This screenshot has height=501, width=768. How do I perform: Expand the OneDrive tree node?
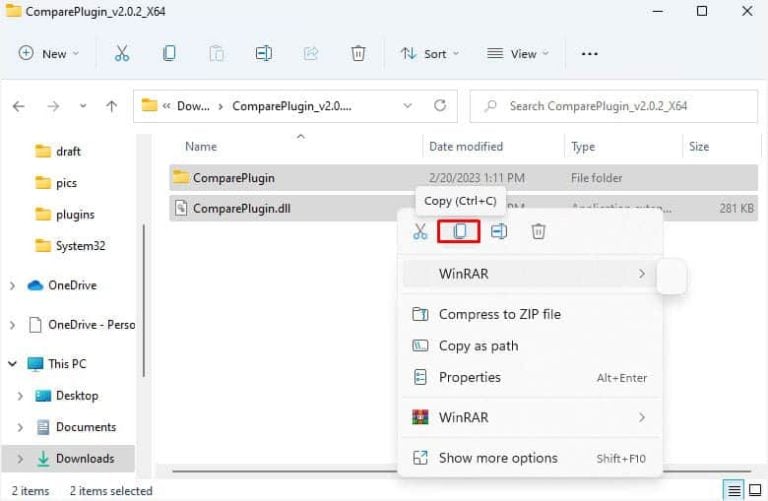pyautogui.click(x=13, y=286)
